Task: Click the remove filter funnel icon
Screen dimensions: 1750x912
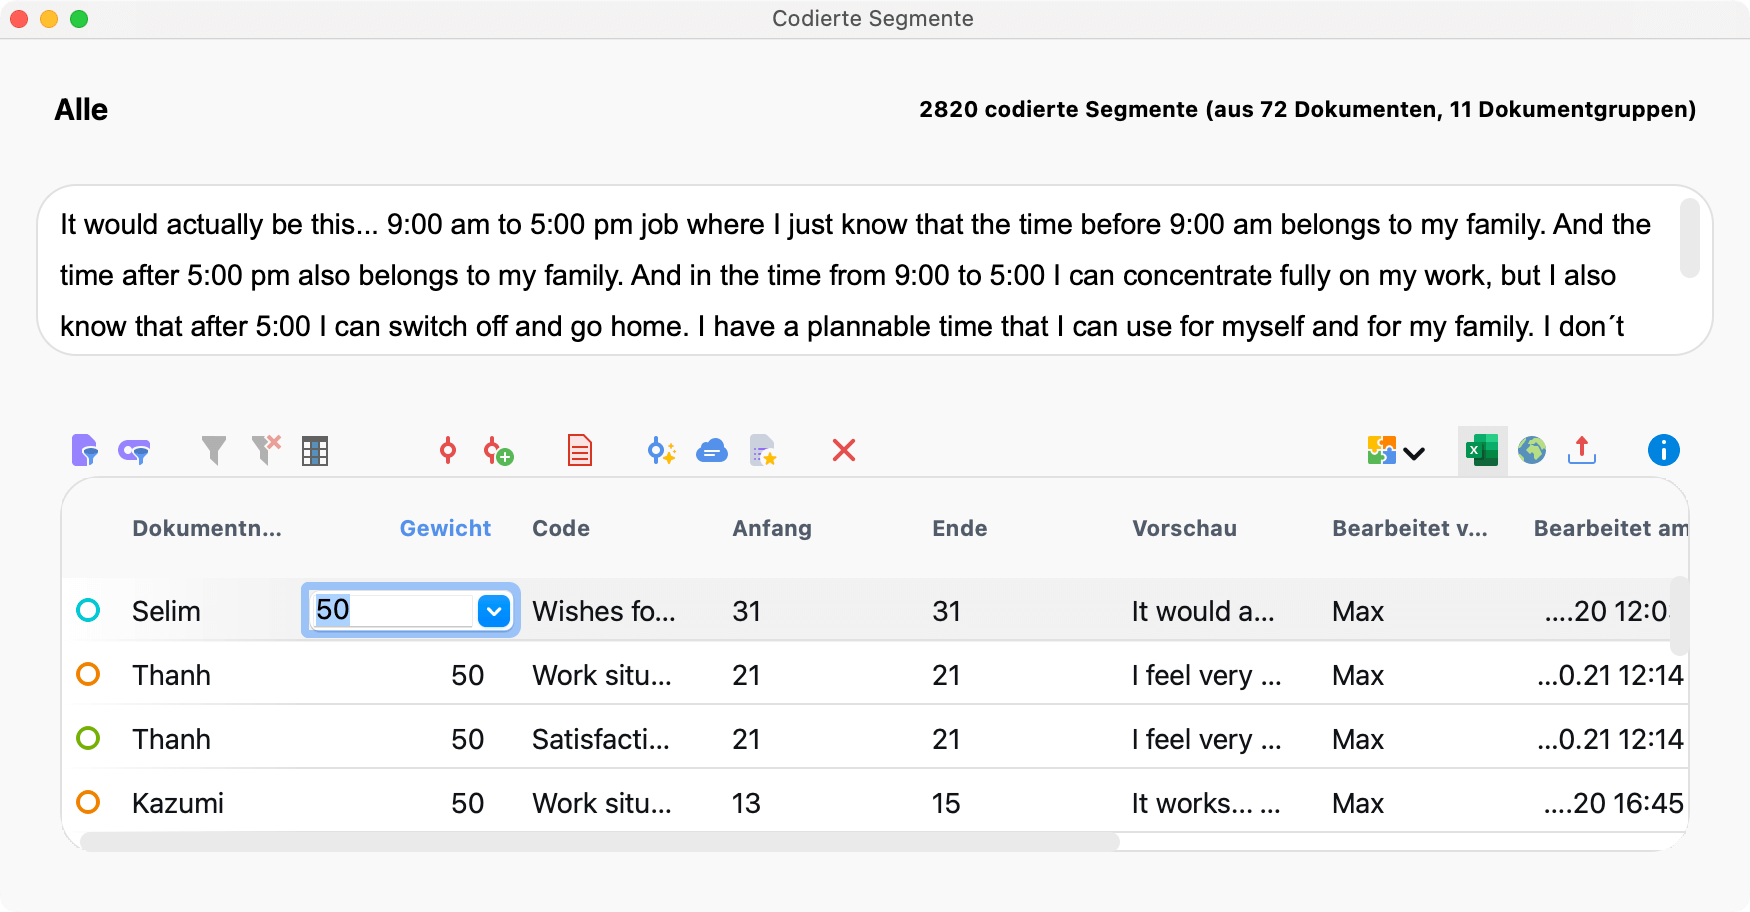Action: (x=266, y=451)
